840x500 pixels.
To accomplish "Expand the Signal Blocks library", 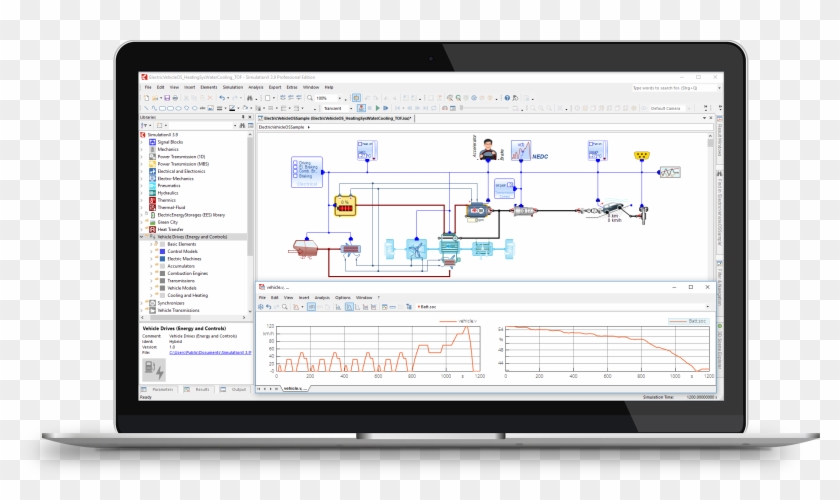I will (x=142, y=142).
